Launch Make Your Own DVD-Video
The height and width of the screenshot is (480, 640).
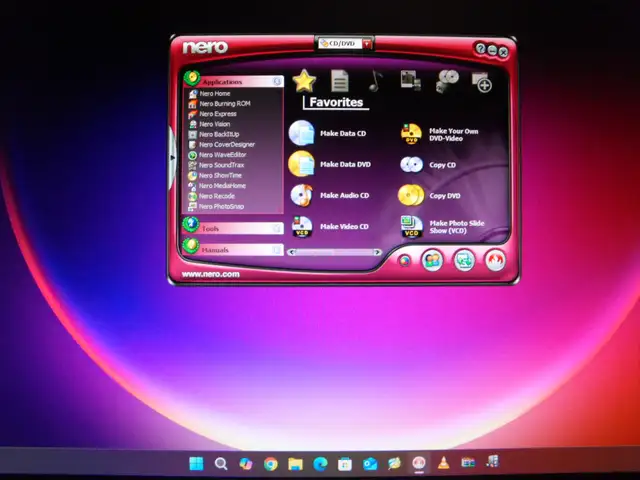pyautogui.click(x=439, y=134)
